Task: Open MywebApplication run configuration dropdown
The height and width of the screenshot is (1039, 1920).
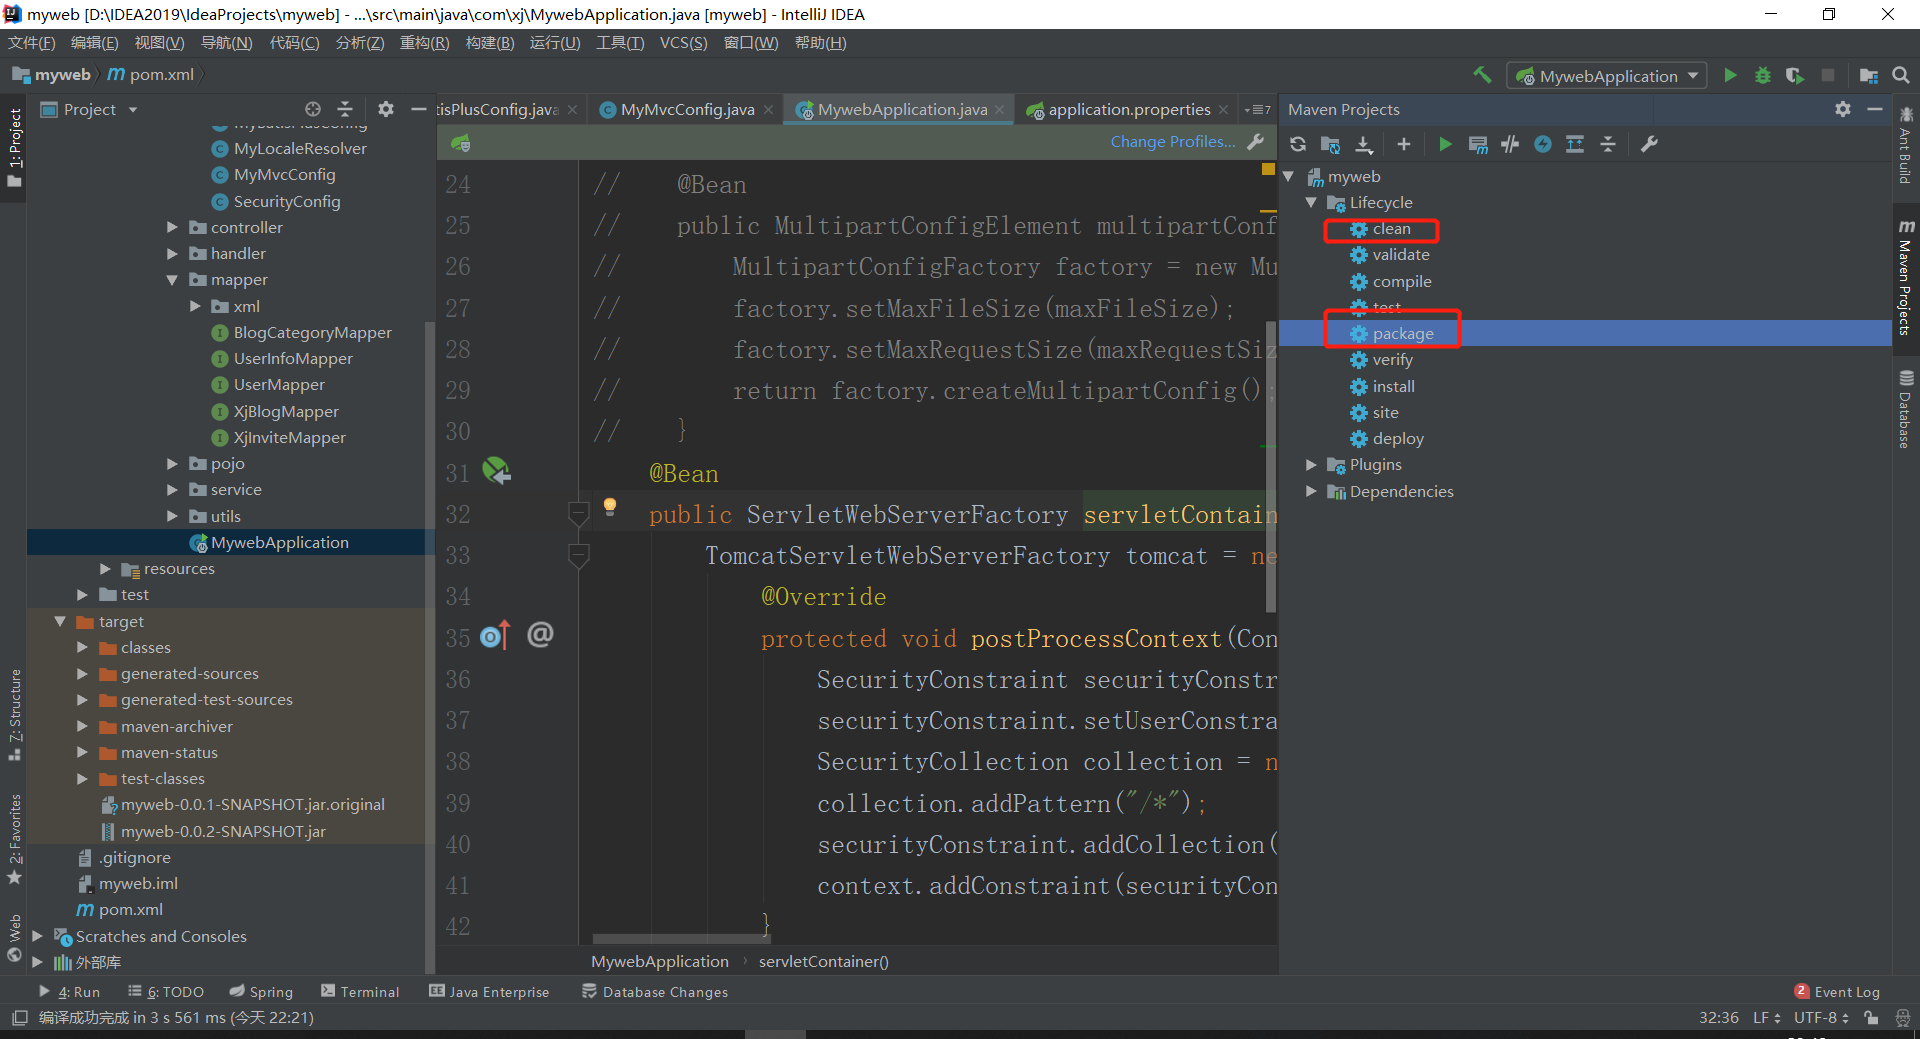Action: (x=1607, y=76)
